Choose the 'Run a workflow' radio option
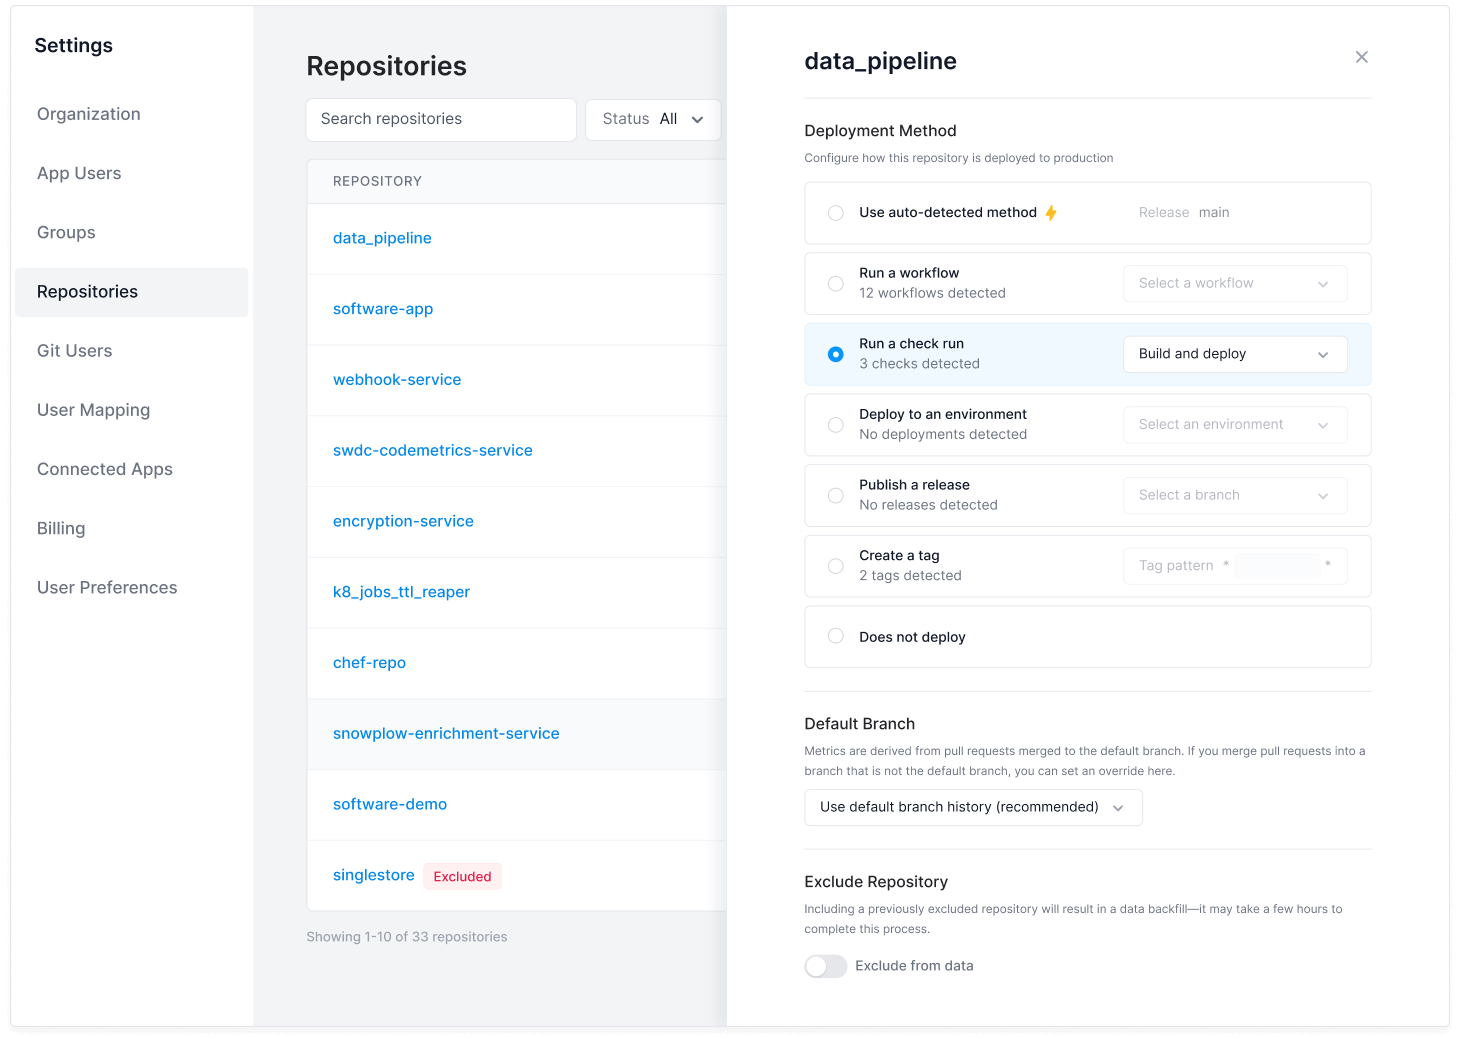This screenshot has height=1043, width=1461. (836, 283)
